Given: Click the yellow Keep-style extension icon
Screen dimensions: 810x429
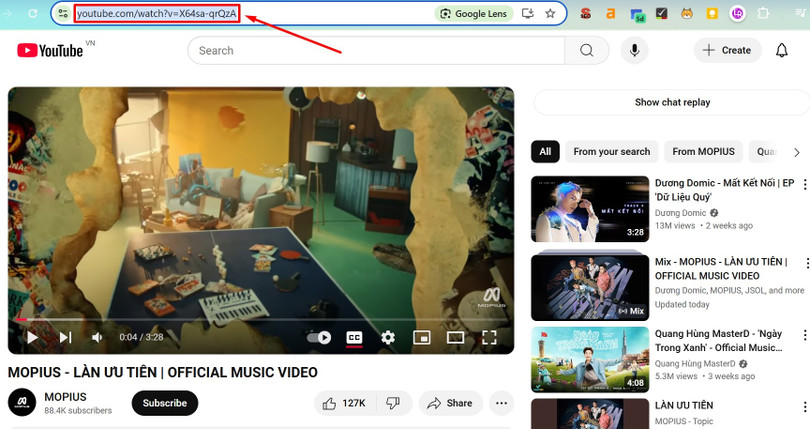Looking at the screenshot, I should pyautogui.click(x=712, y=14).
